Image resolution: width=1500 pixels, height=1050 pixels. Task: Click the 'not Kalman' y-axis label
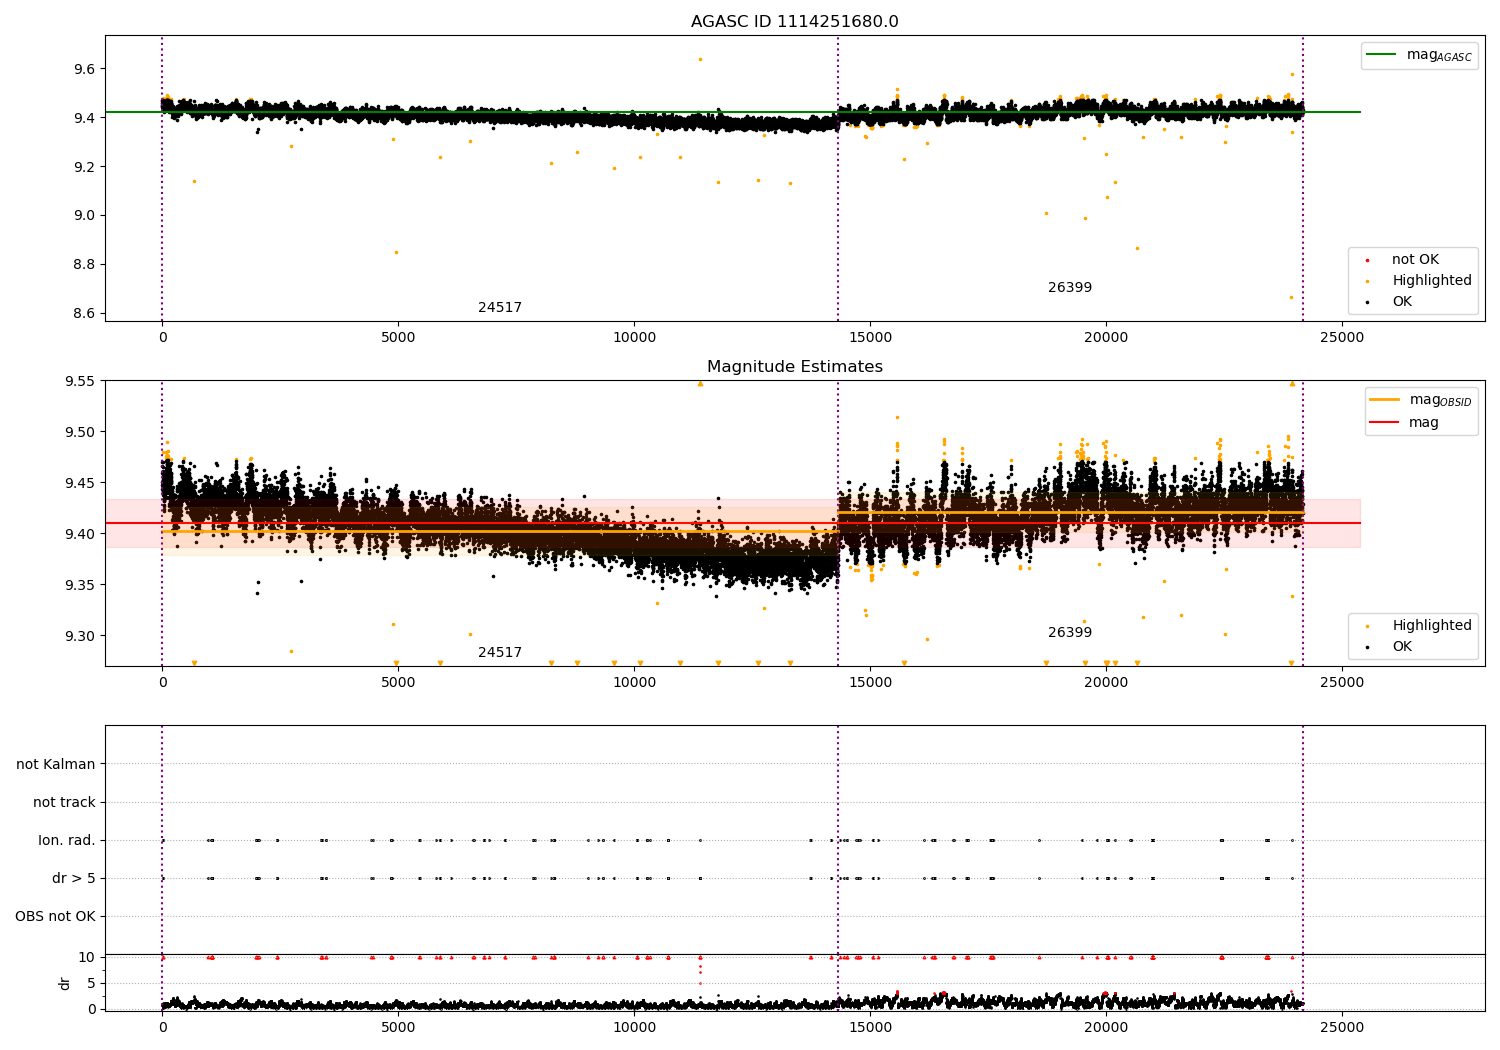[56, 765]
